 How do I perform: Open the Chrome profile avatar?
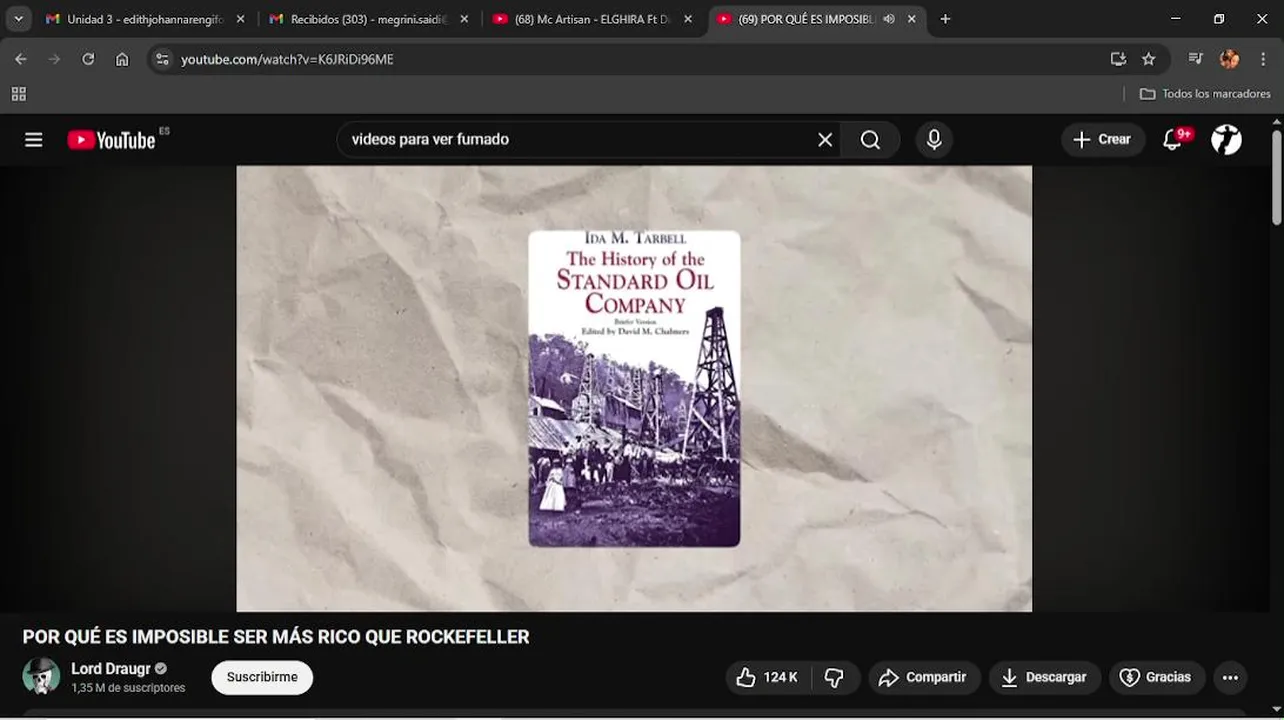coord(1230,59)
